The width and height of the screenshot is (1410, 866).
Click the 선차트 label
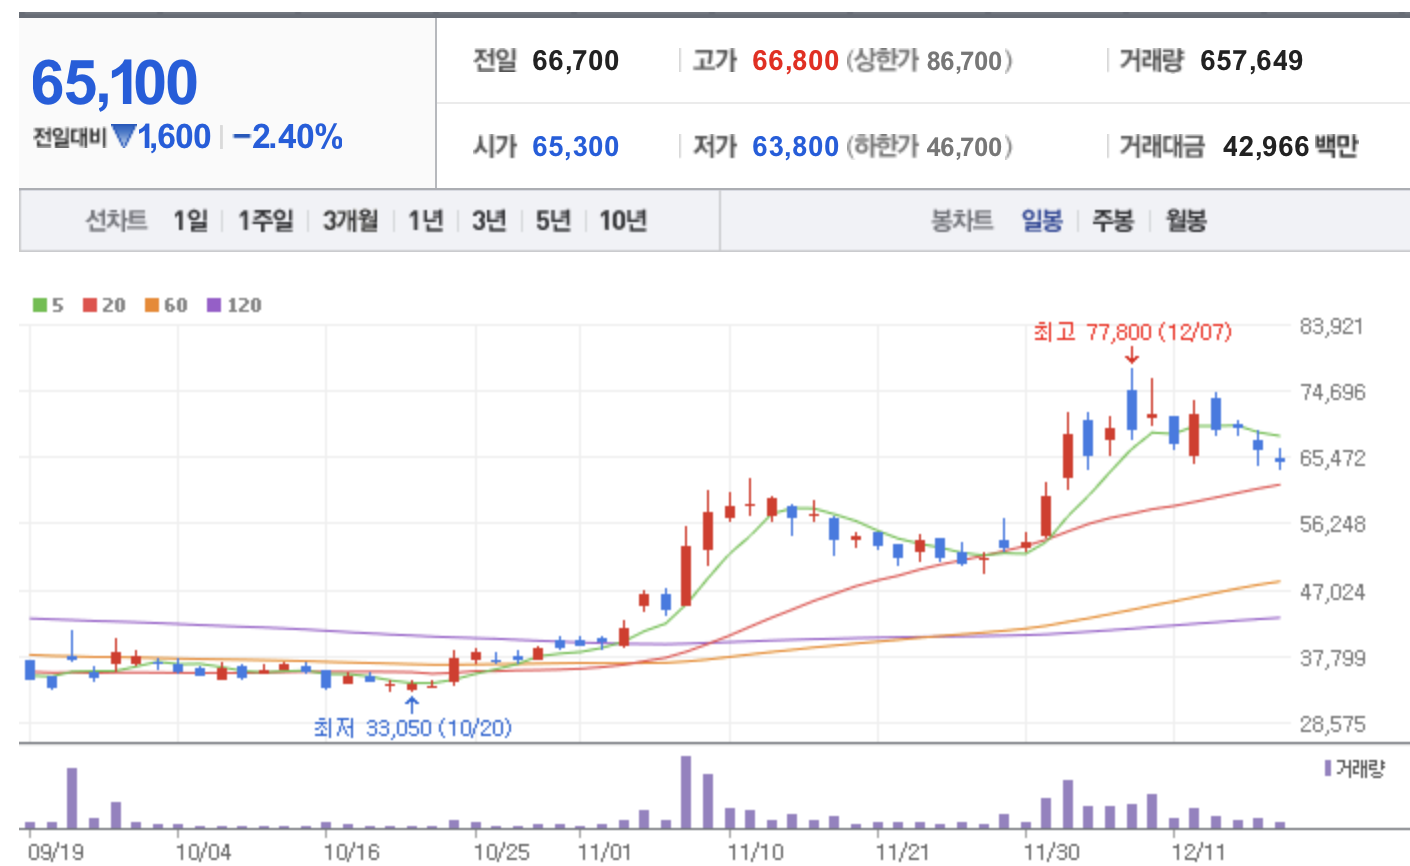click(116, 220)
